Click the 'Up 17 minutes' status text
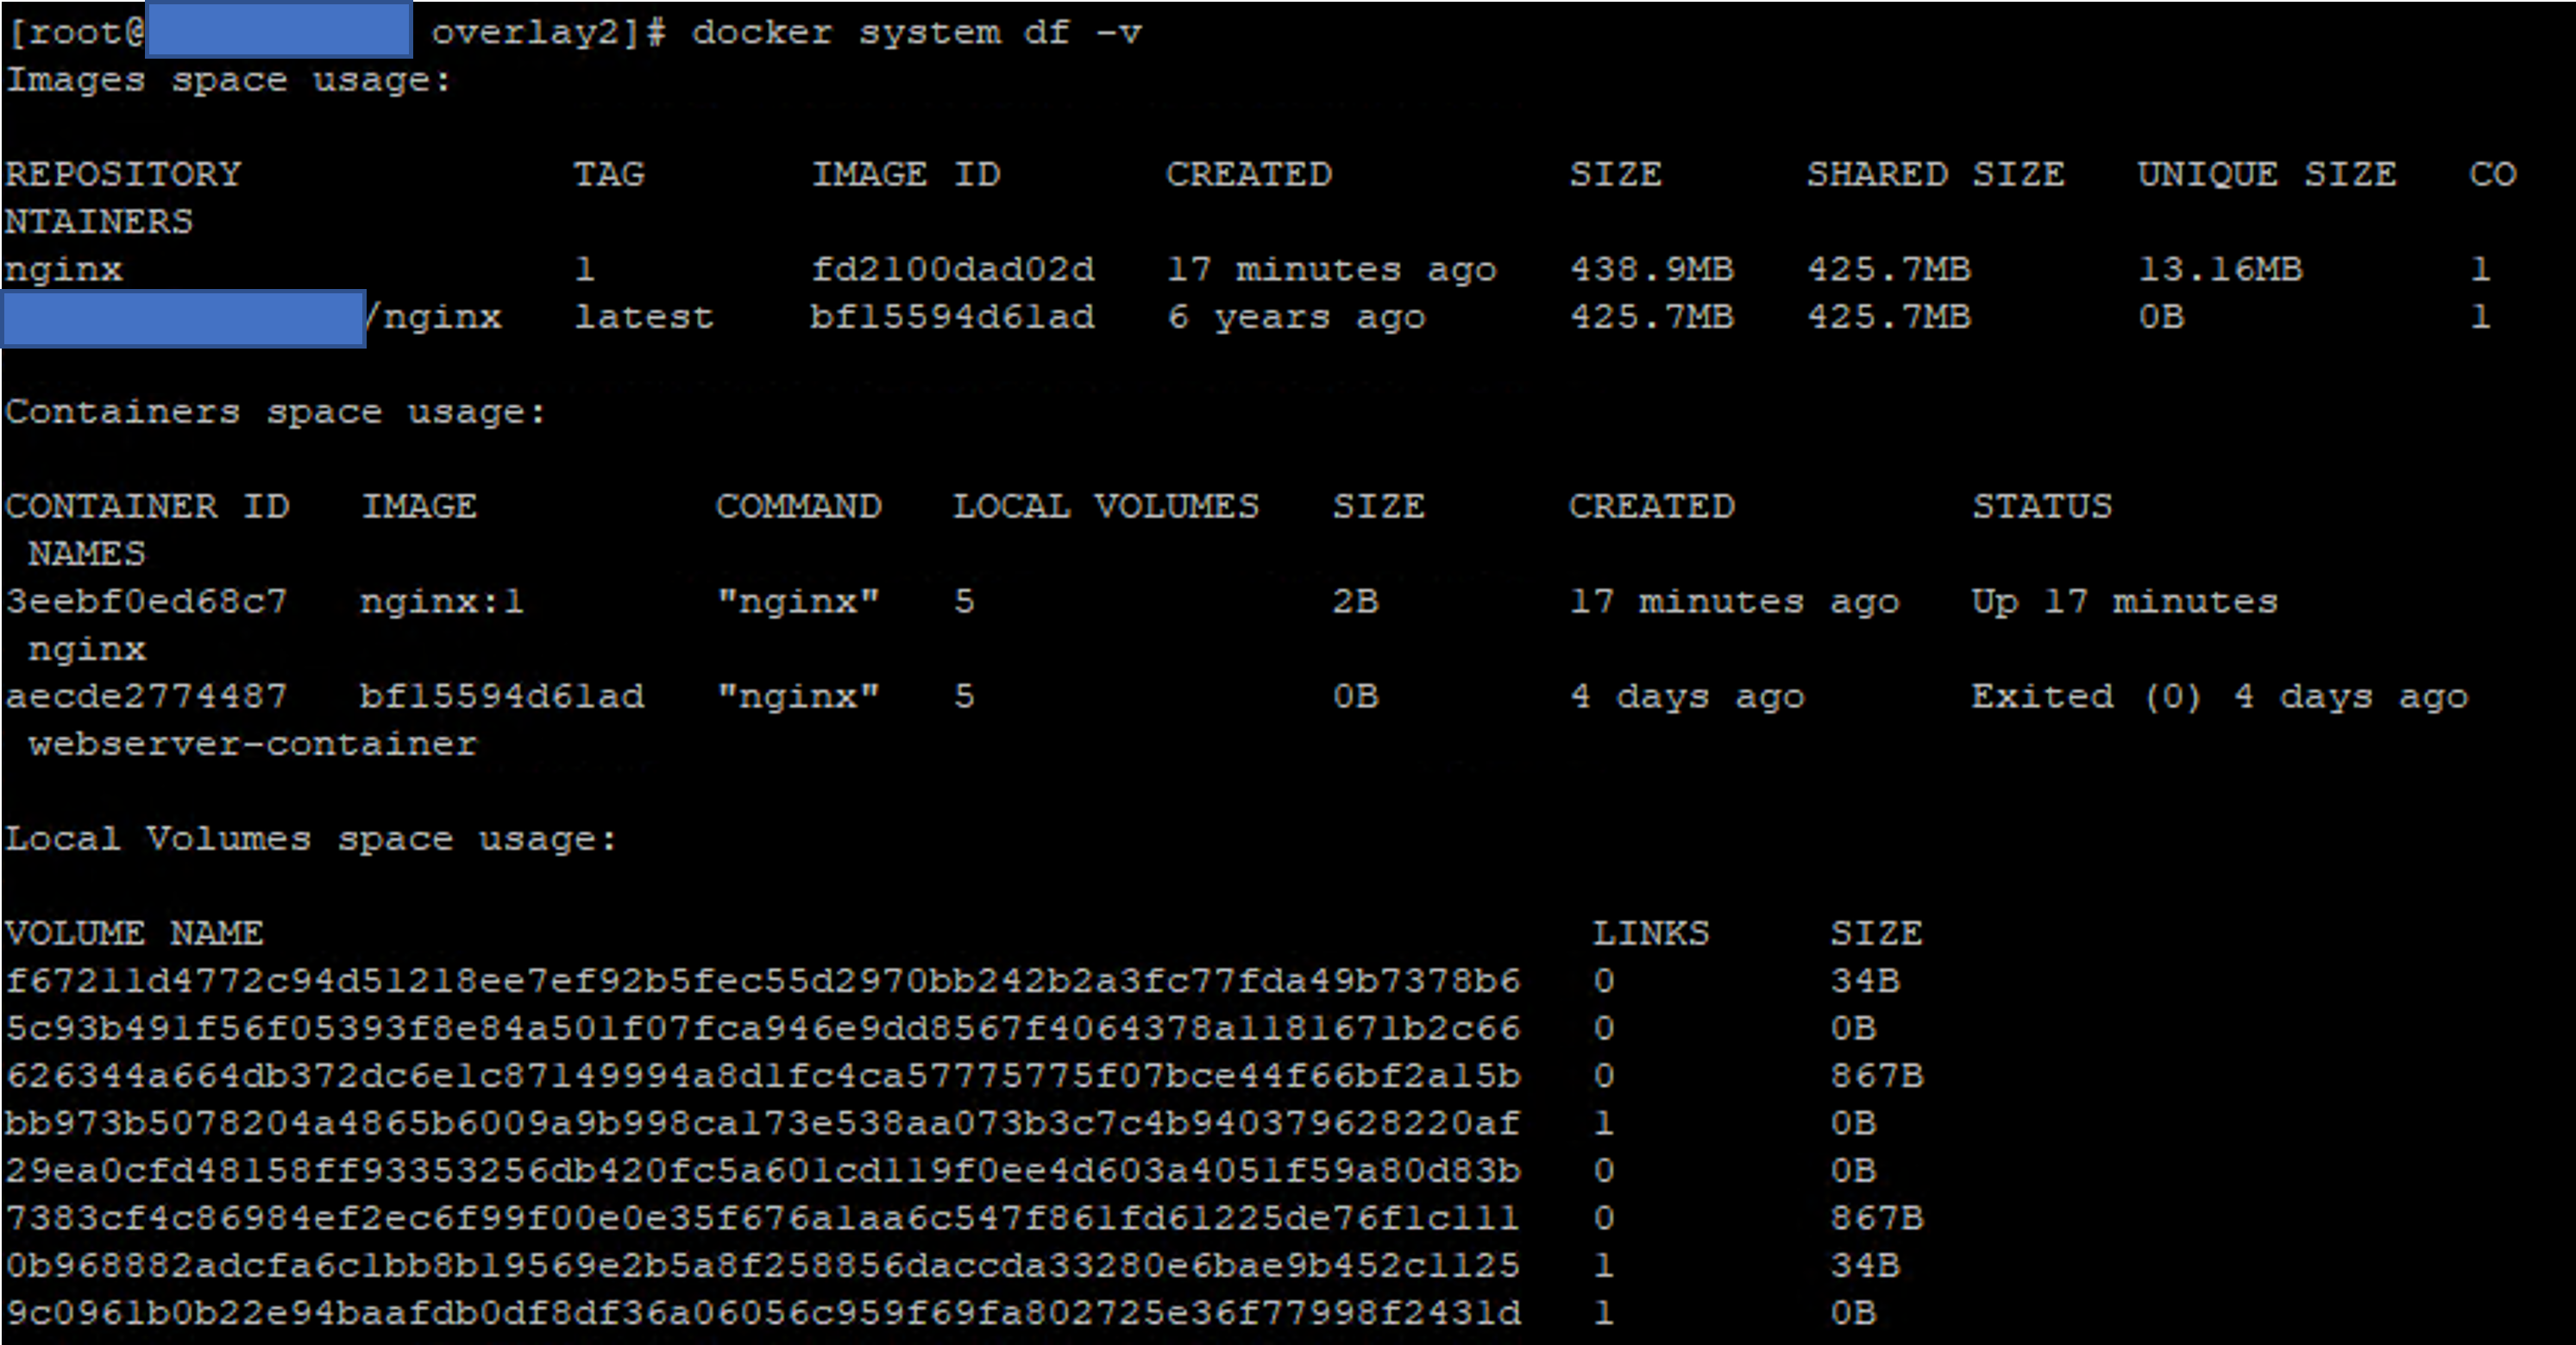 (2124, 601)
